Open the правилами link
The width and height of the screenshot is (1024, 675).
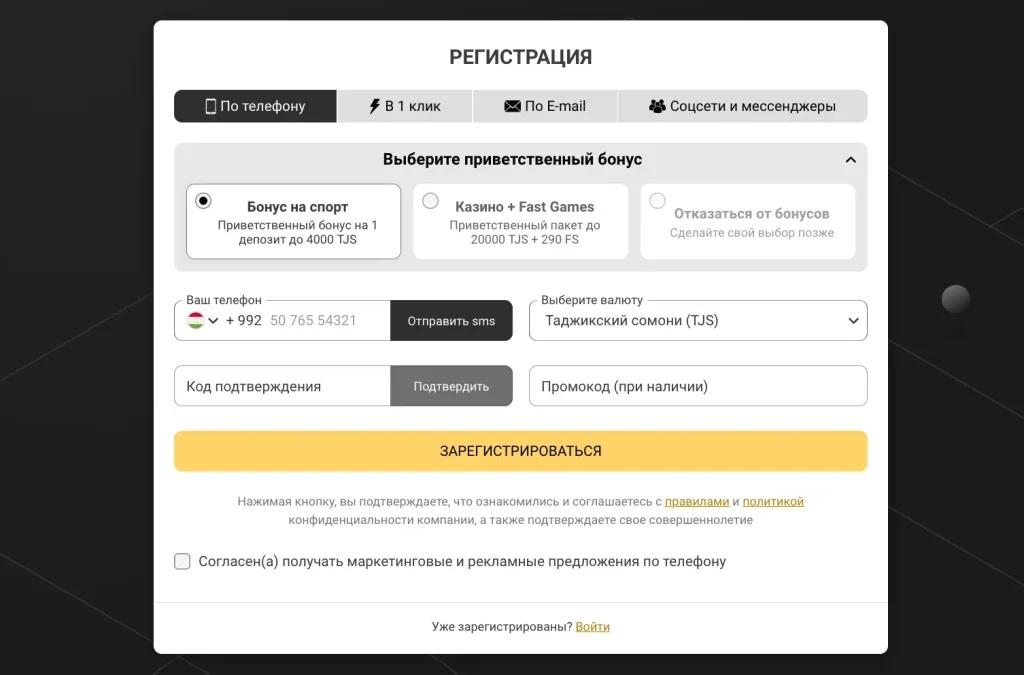click(697, 501)
